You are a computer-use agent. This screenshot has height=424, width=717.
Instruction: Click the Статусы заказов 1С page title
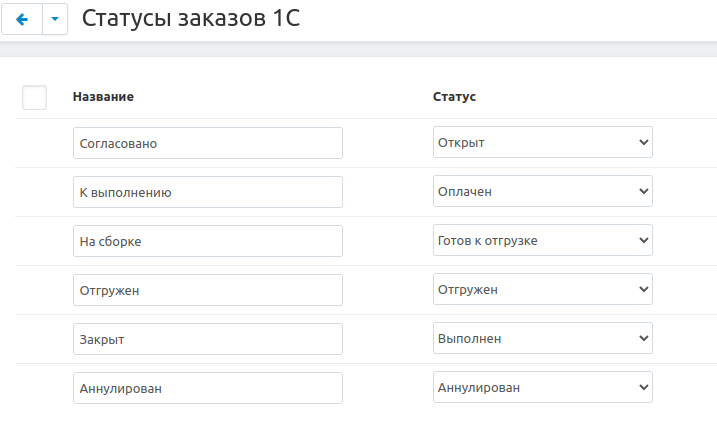coord(190,19)
